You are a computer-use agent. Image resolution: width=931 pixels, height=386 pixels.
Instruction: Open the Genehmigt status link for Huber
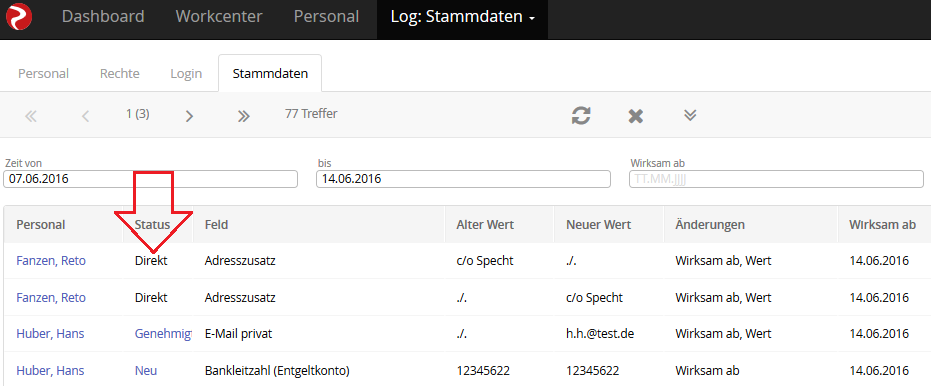[x=163, y=334]
